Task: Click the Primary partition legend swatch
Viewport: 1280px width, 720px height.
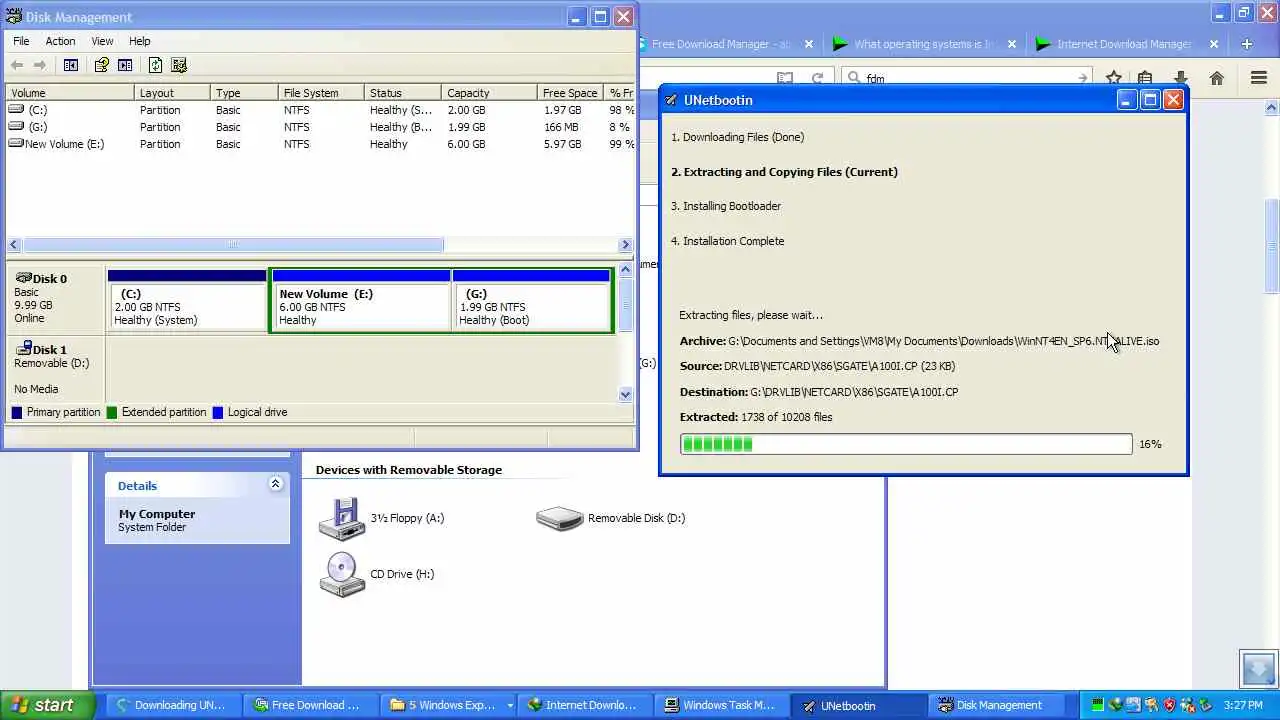Action: click(17, 412)
